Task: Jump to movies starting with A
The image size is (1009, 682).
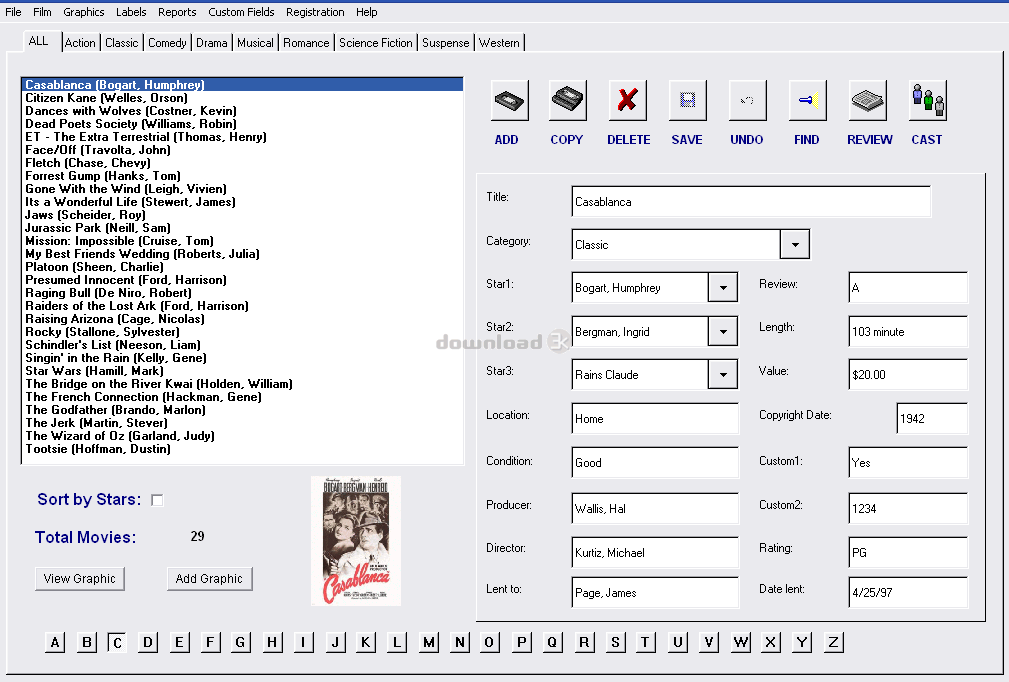Action: [x=55, y=642]
